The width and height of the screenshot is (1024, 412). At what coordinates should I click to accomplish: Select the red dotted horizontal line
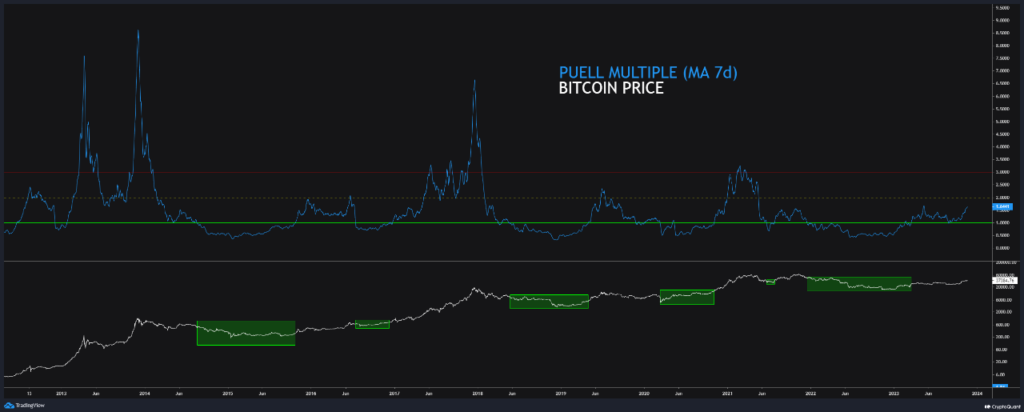pyautogui.click(x=496, y=172)
